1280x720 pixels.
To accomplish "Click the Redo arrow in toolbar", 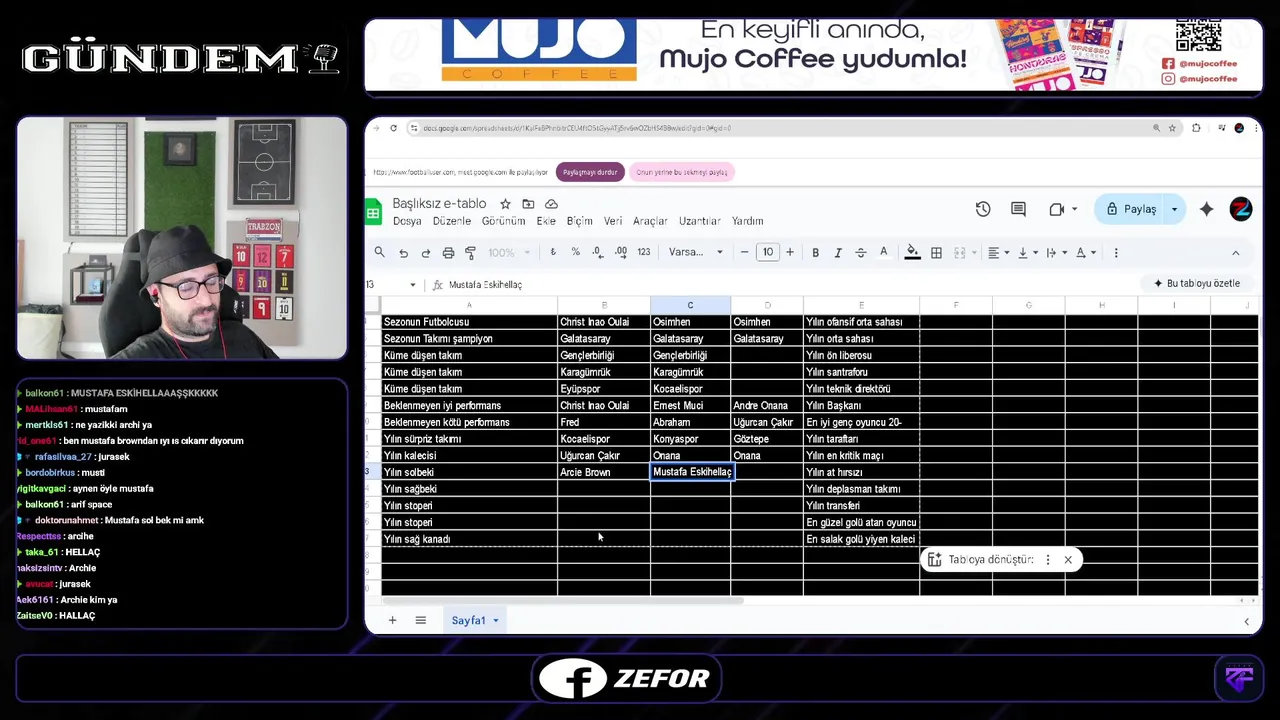I will [426, 253].
